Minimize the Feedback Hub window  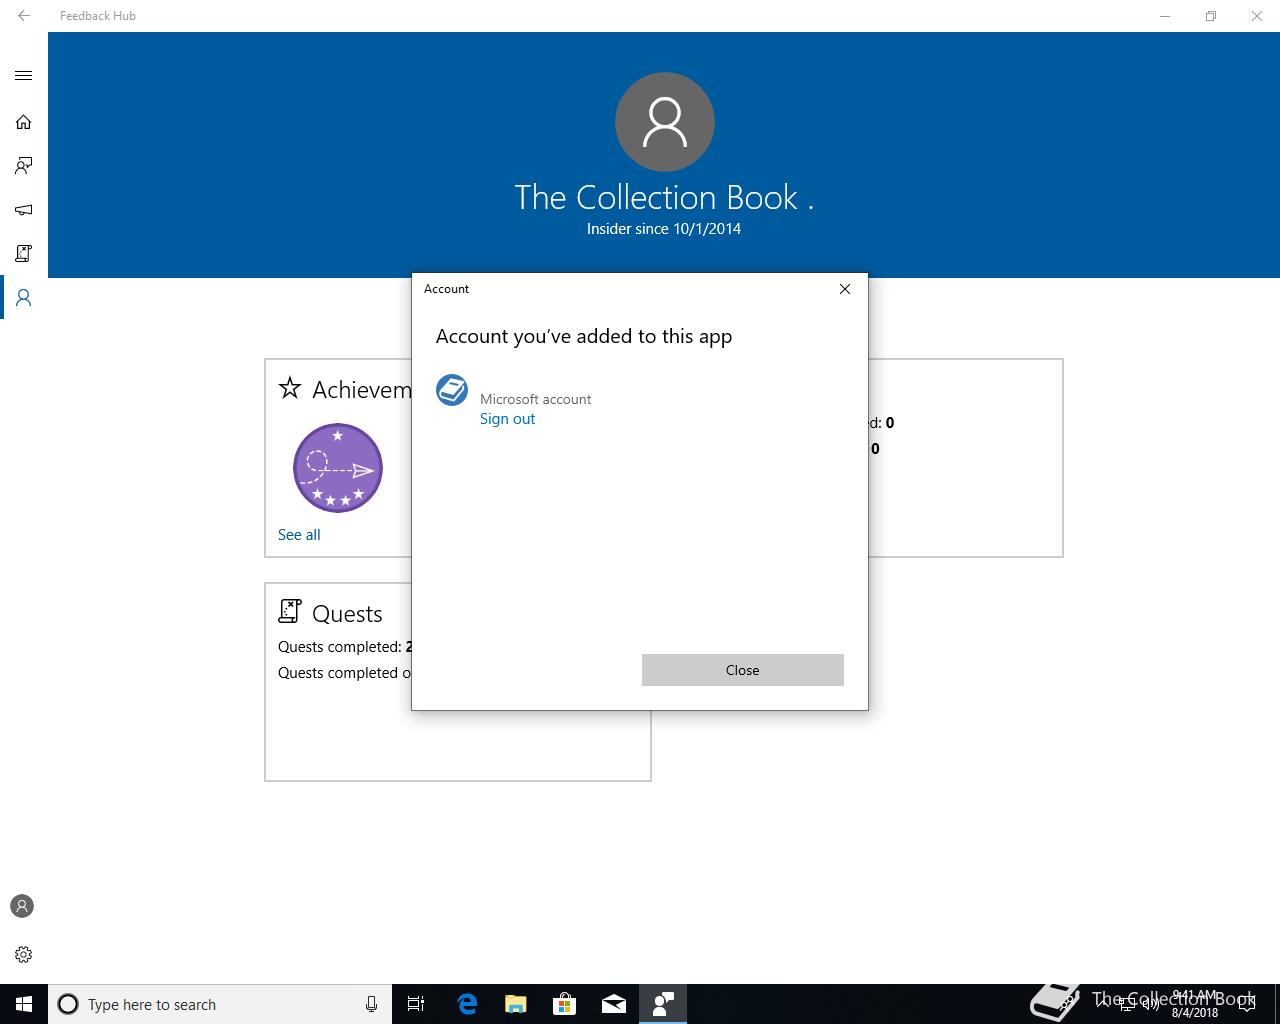[x=1165, y=16]
